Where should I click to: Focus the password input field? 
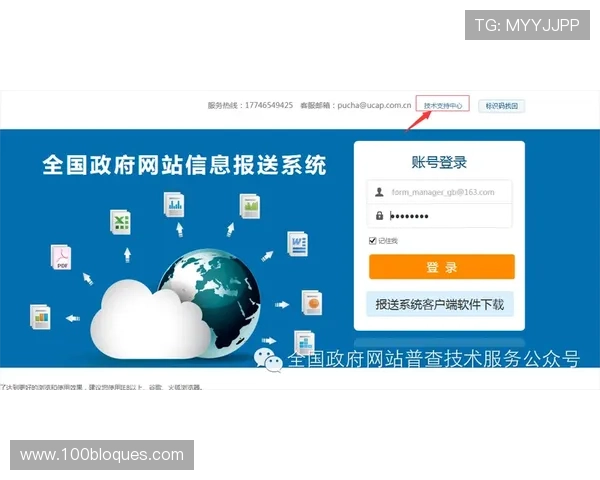[x=439, y=216]
